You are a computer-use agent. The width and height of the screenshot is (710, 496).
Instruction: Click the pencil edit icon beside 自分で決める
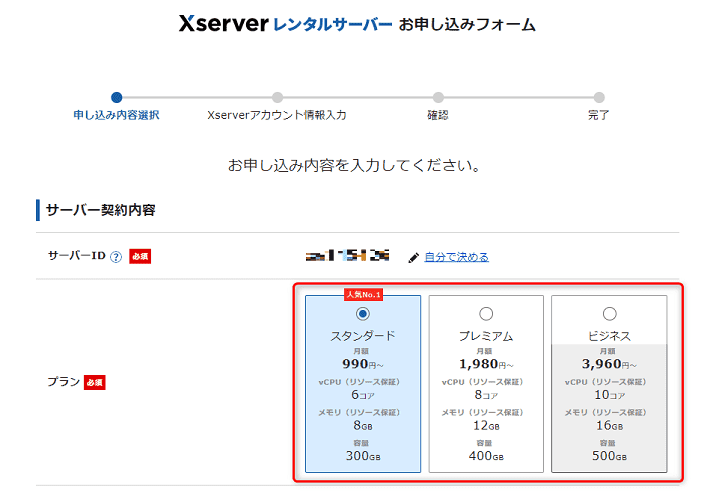[x=413, y=258]
